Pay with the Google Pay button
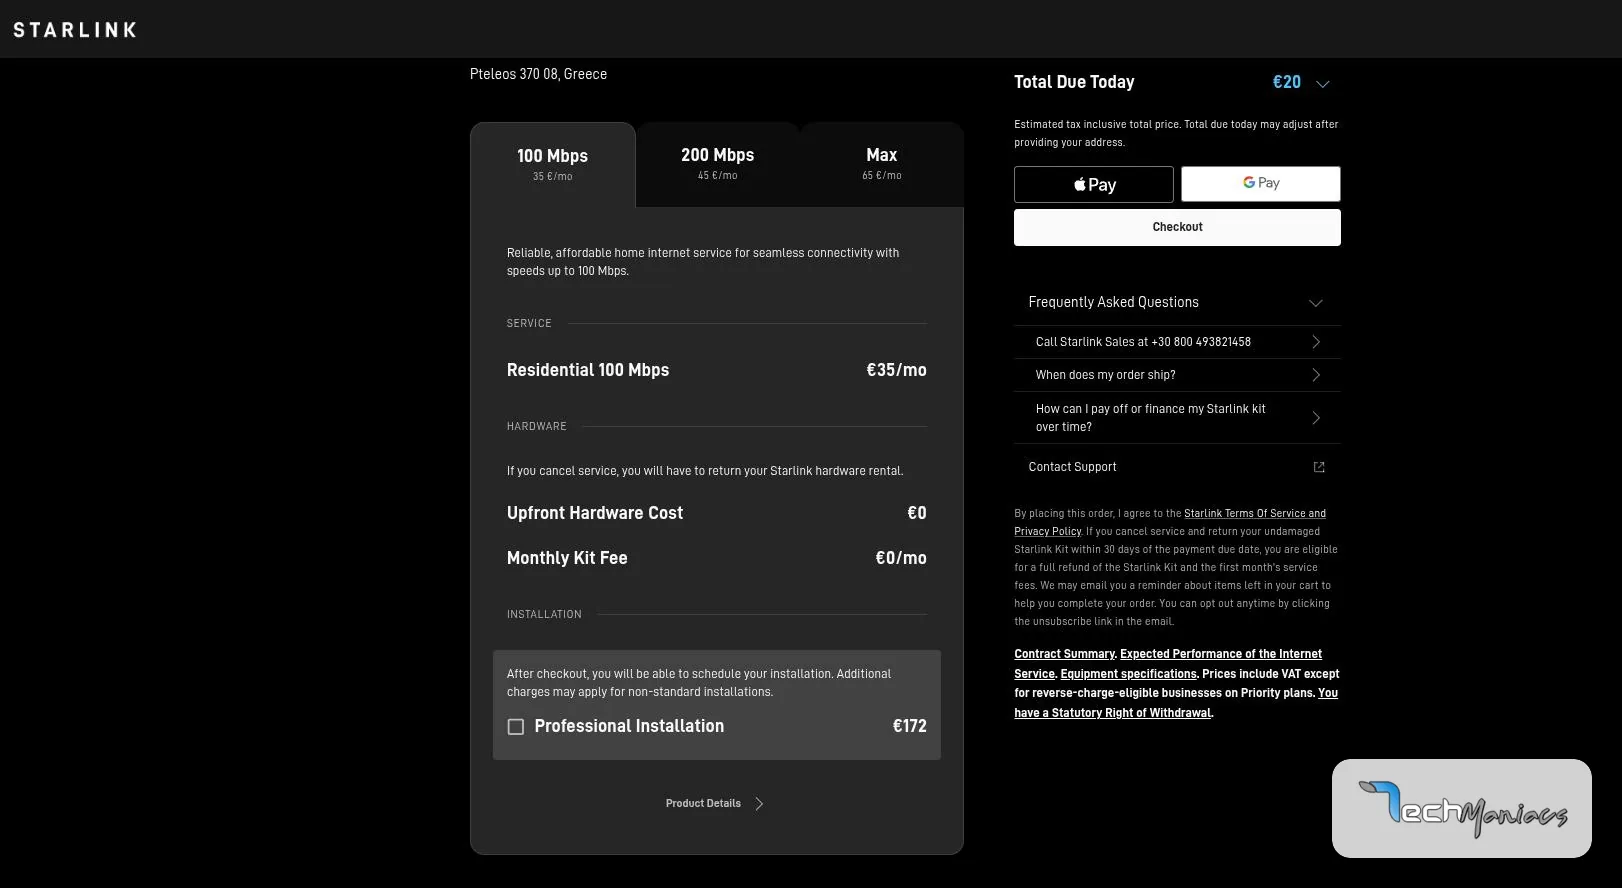The height and width of the screenshot is (888, 1622). [x=1261, y=184]
